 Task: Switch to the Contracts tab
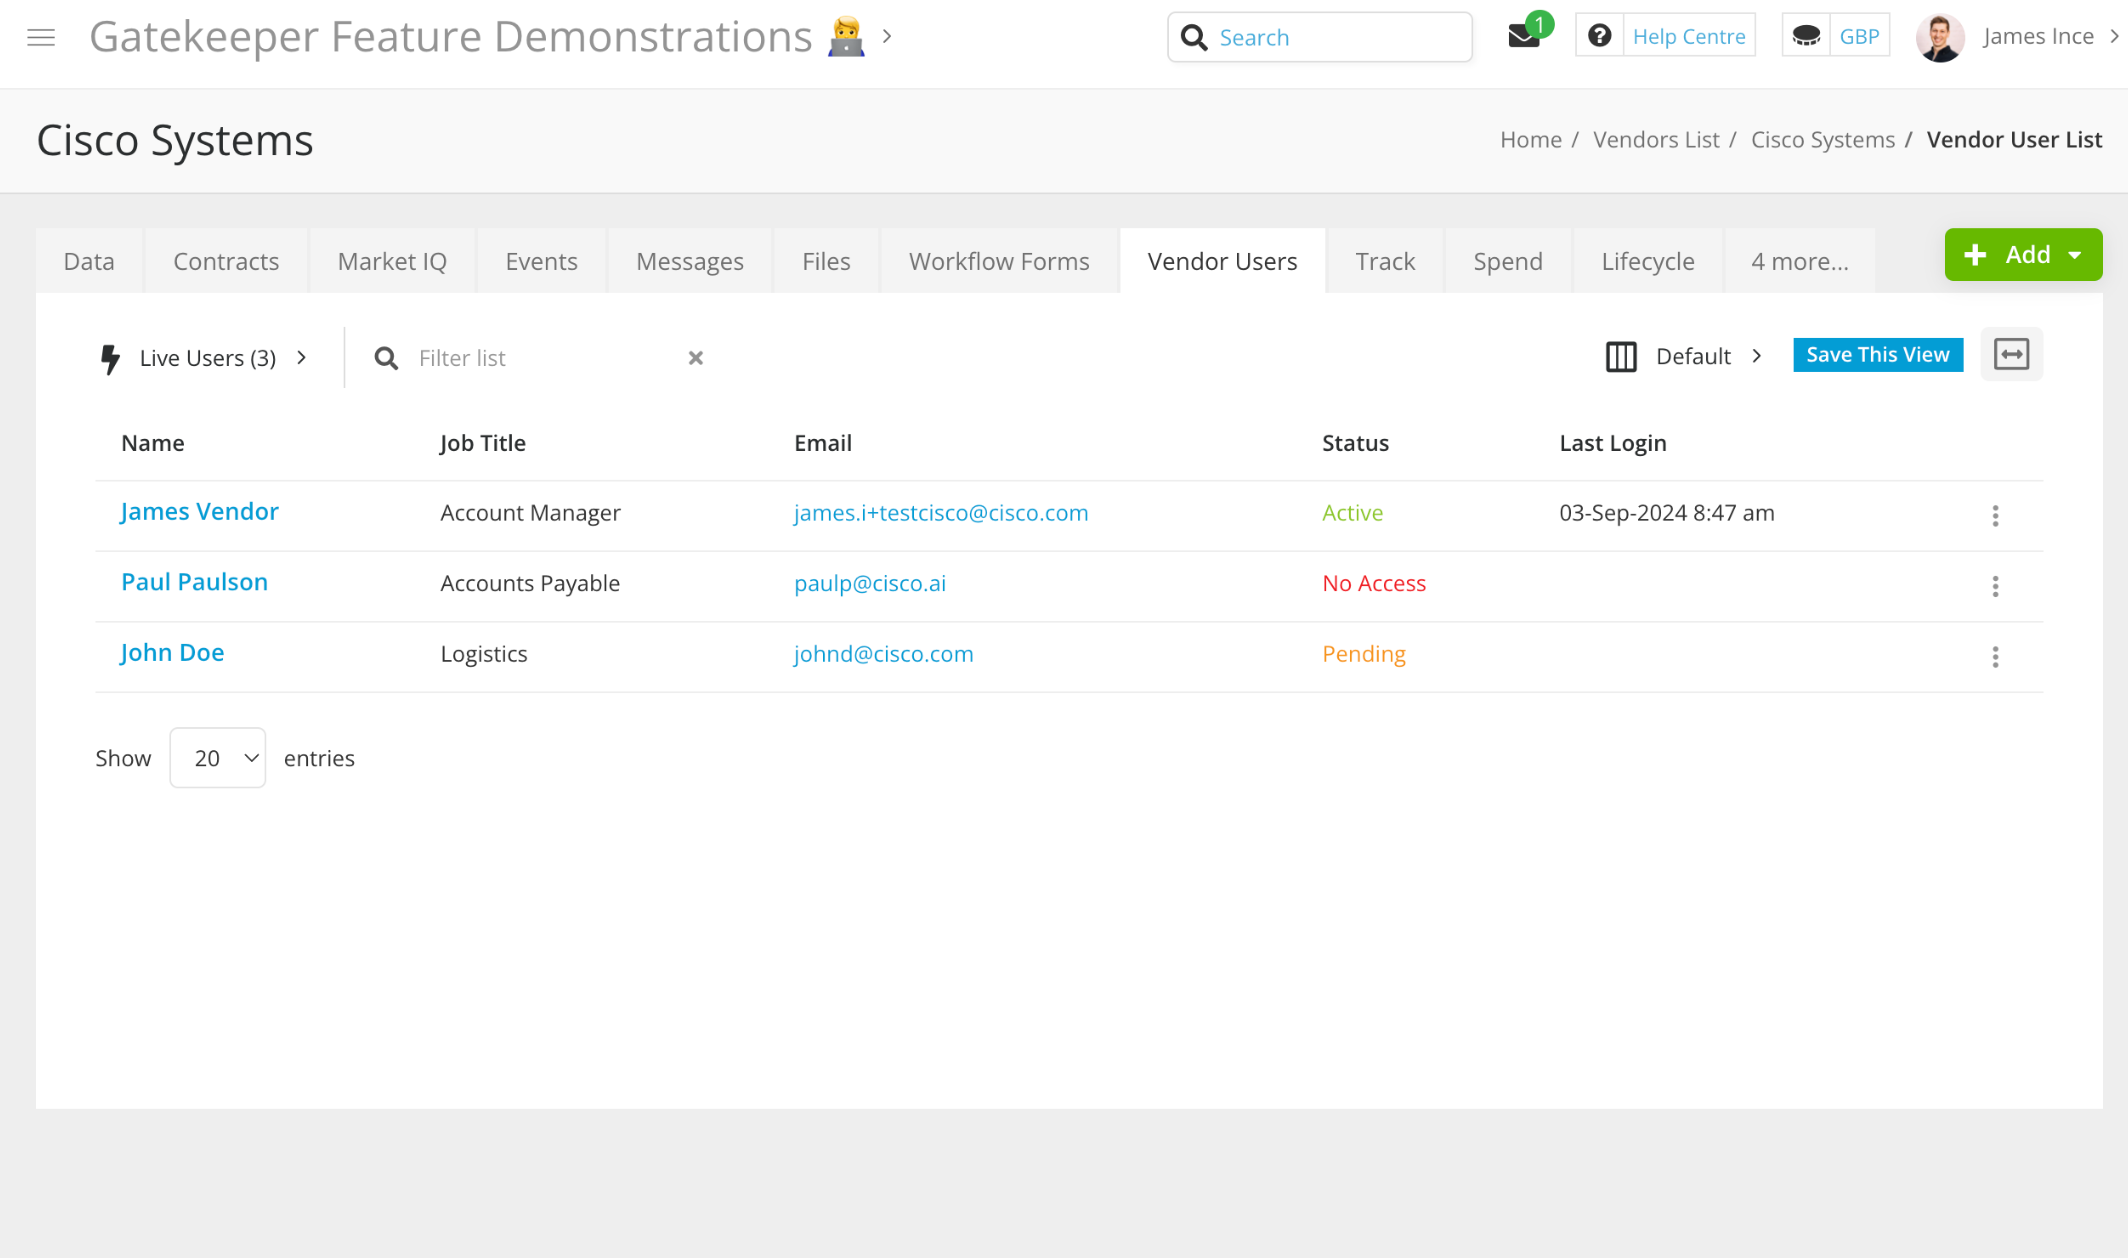pyautogui.click(x=226, y=261)
